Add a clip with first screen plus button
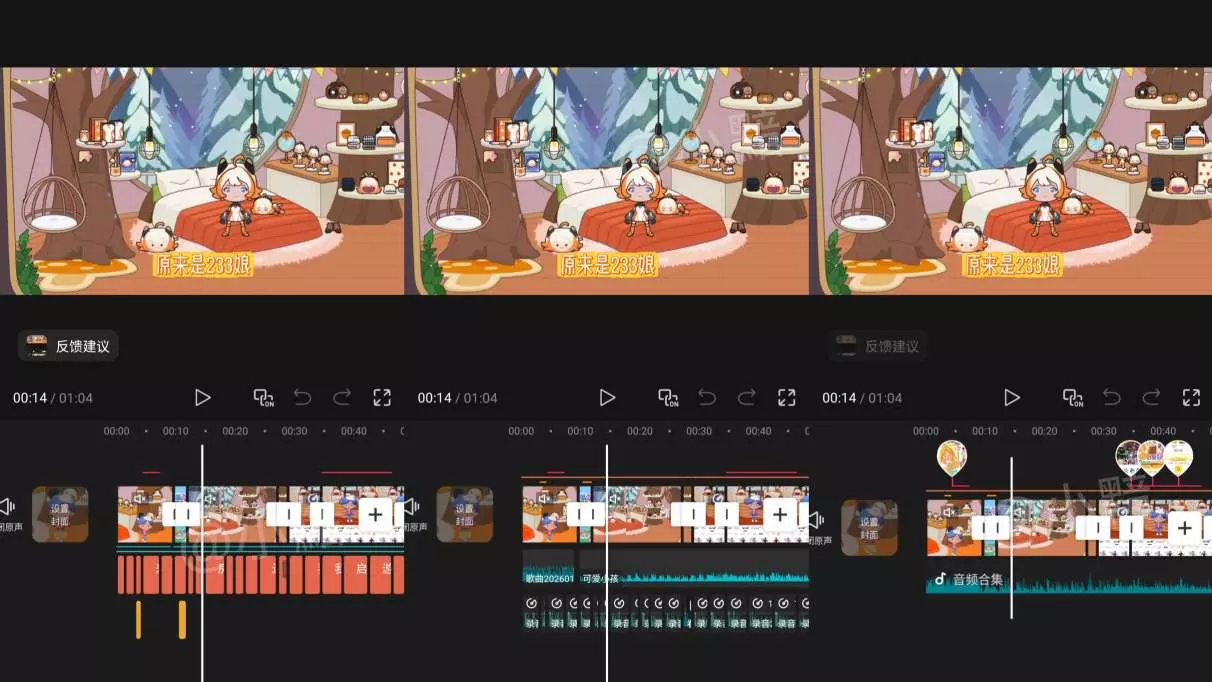The image size is (1212, 682). pyautogui.click(x=375, y=514)
